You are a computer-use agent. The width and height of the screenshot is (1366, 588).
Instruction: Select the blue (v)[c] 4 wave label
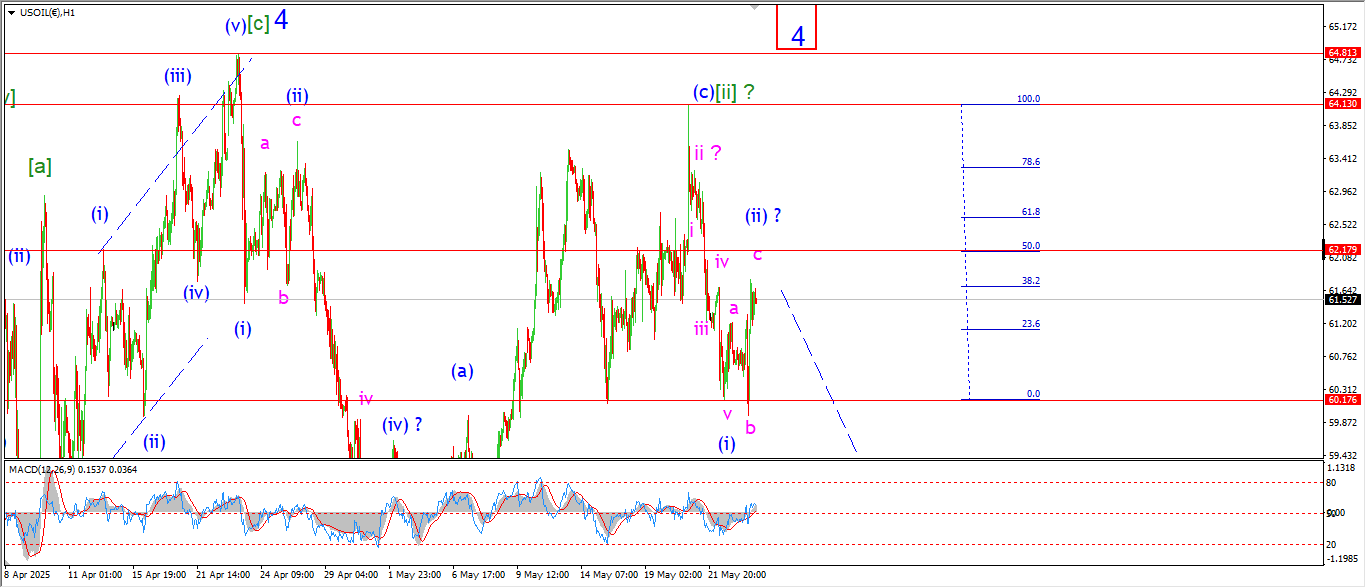[257, 22]
